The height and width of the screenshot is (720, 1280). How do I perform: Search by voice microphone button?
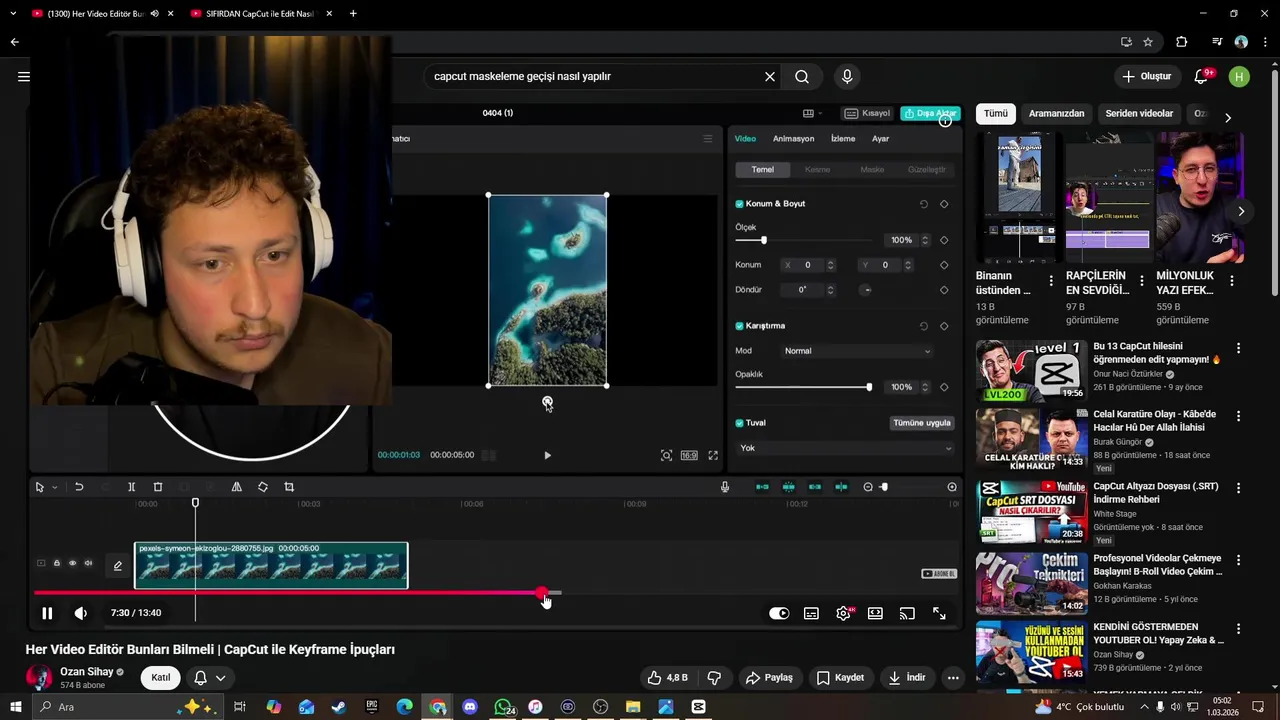[x=847, y=76]
